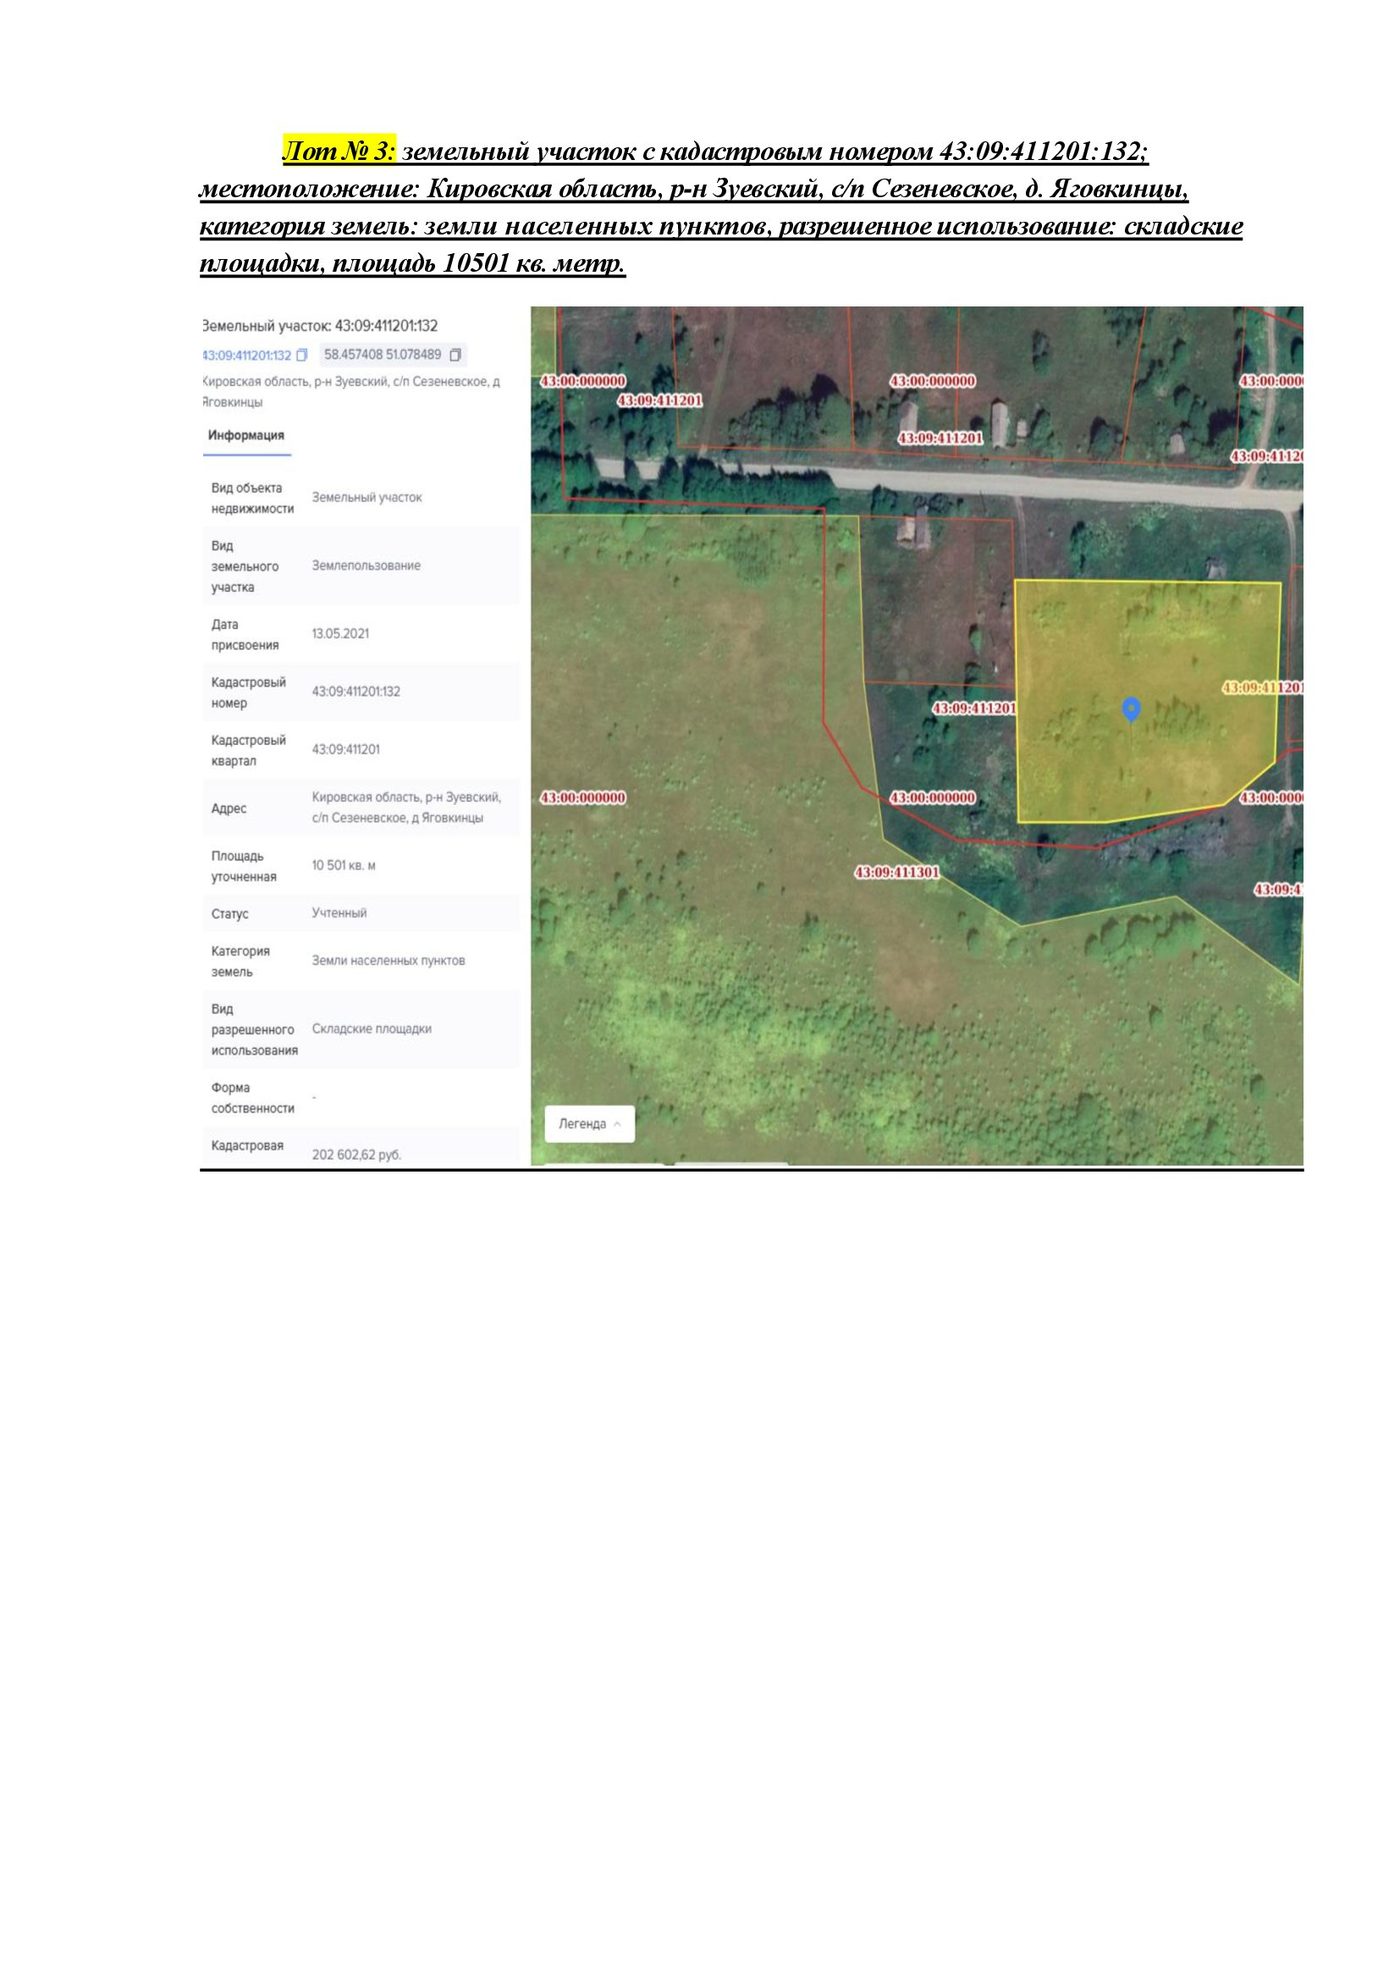Image resolution: width=1400 pixels, height=1980 pixels.
Task: Click cadastral value '202 602,62 руб.'
Action: click(x=357, y=1155)
